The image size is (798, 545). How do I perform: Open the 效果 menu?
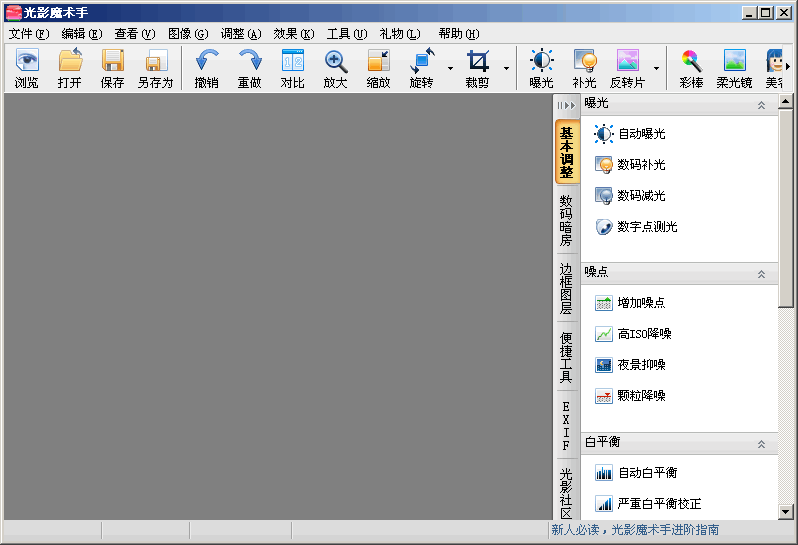(x=293, y=33)
